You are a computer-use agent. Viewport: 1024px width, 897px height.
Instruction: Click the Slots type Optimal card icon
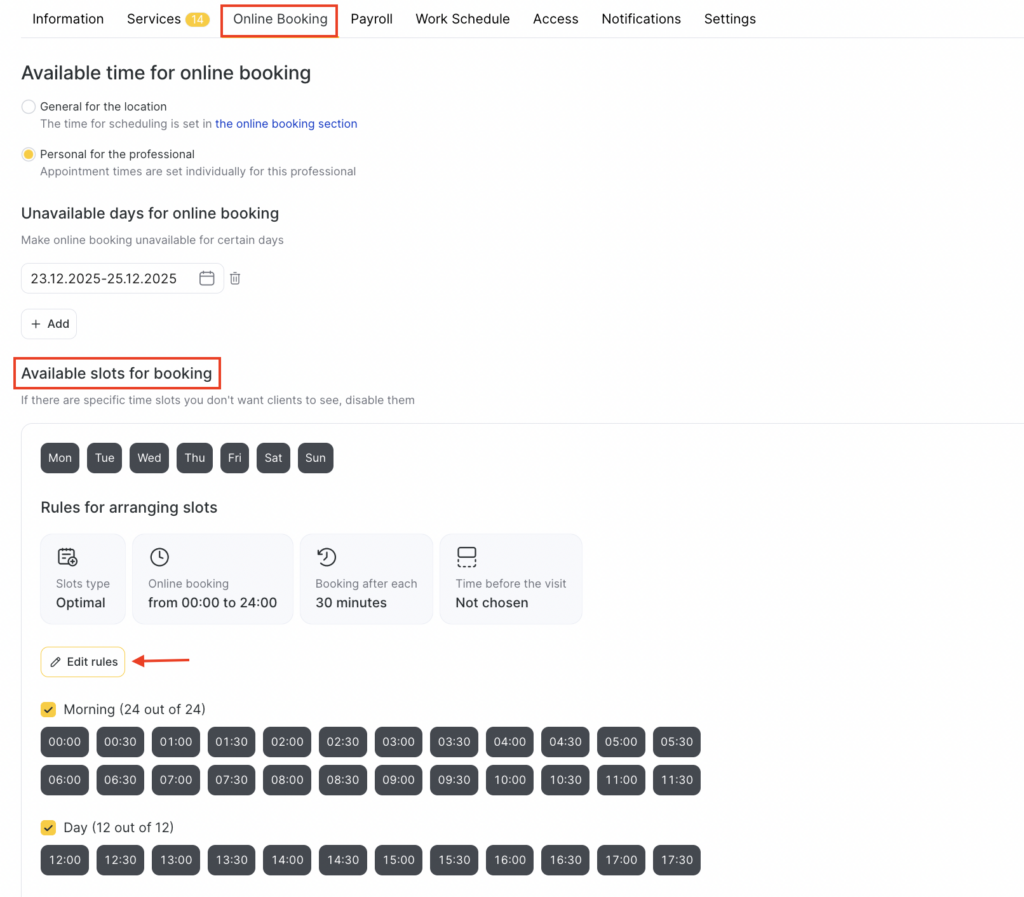pos(67,557)
